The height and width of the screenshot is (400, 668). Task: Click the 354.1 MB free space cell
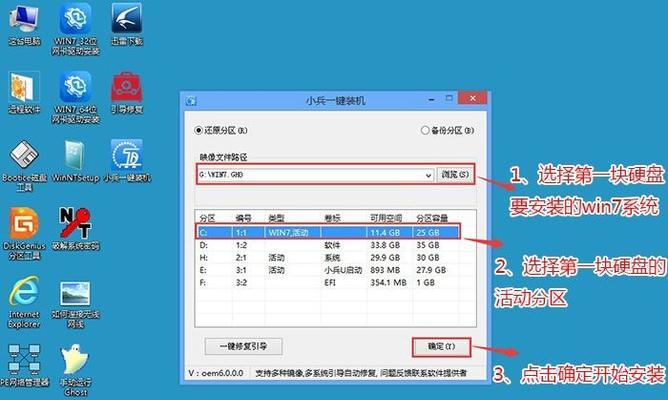(388, 283)
